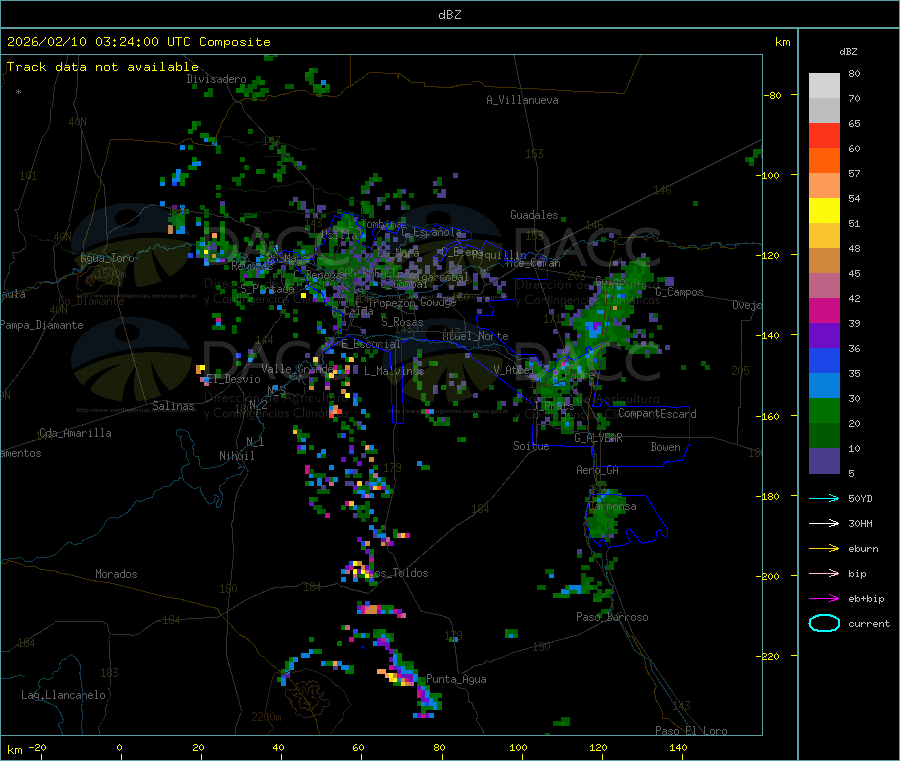The image size is (900, 761).
Task: Click the Aero_GA place label
Action: (x=598, y=470)
